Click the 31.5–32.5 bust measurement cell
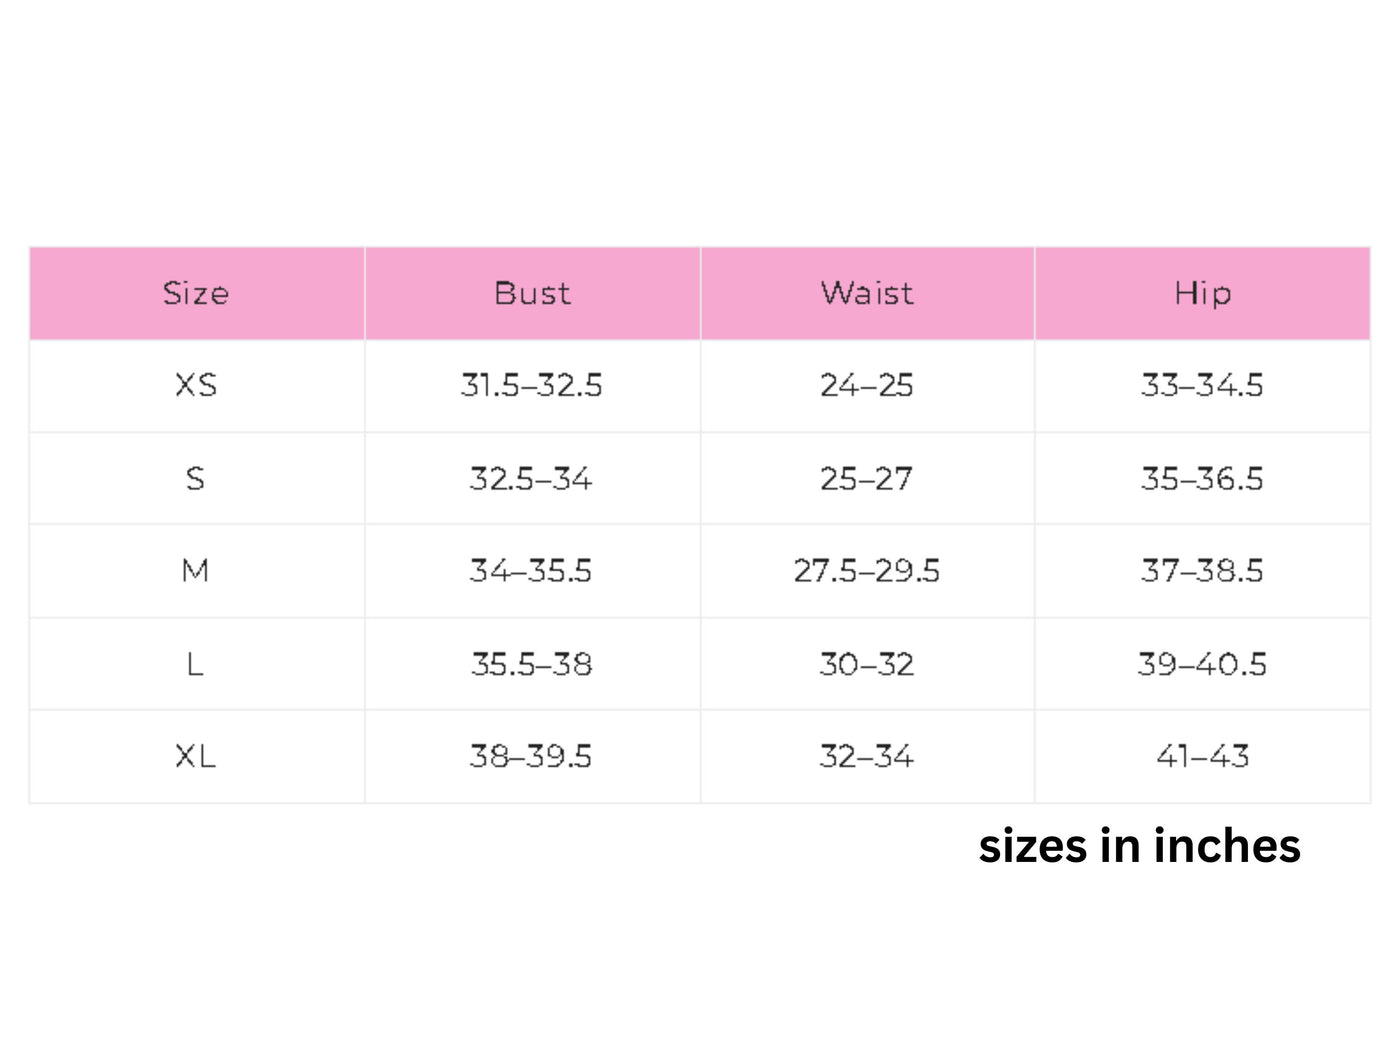The height and width of the screenshot is (1050, 1400). 532,385
